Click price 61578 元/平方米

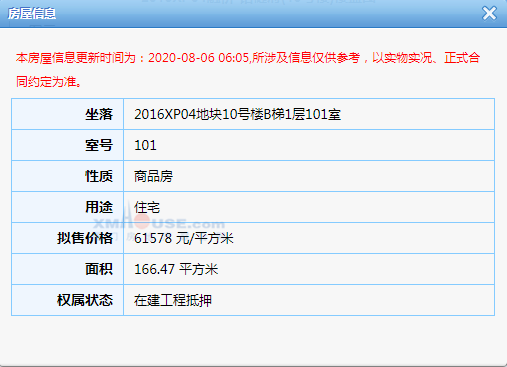184,238
